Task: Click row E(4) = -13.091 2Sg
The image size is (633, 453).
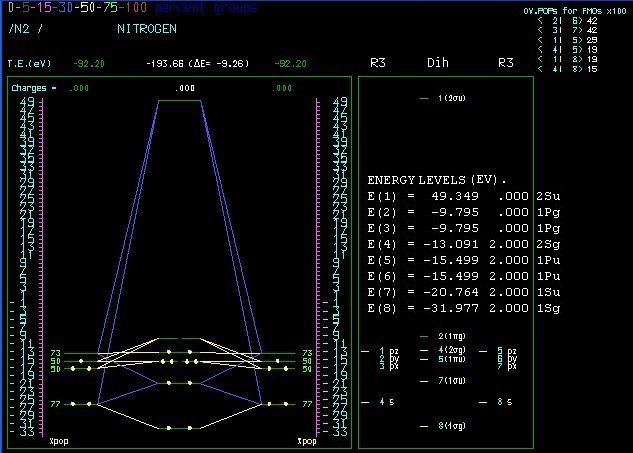Action: (464, 244)
